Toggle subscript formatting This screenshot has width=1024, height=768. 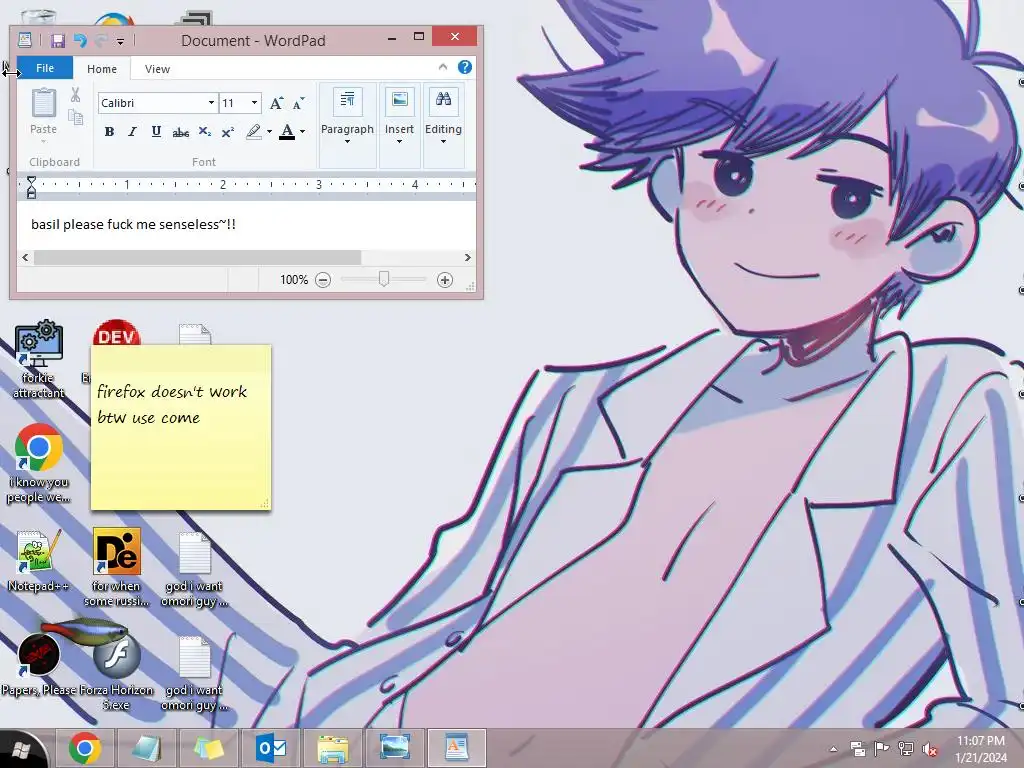204,132
